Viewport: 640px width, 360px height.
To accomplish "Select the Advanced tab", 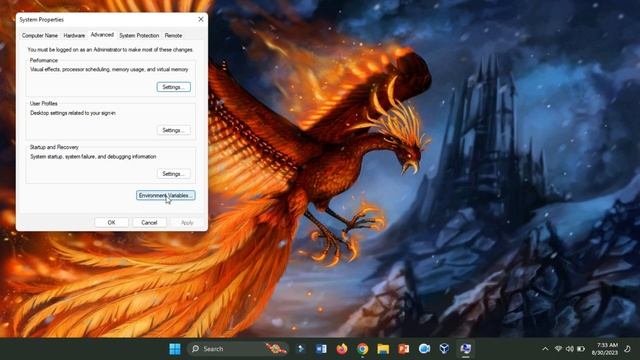I will (102, 35).
